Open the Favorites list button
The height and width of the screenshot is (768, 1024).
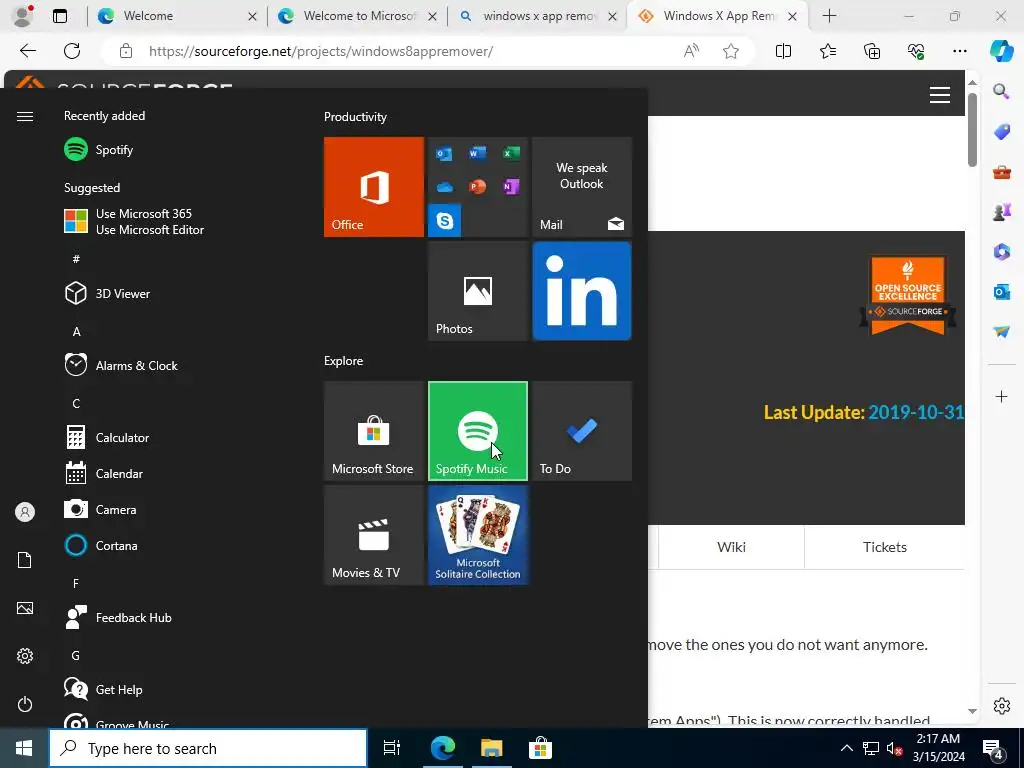[827, 51]
